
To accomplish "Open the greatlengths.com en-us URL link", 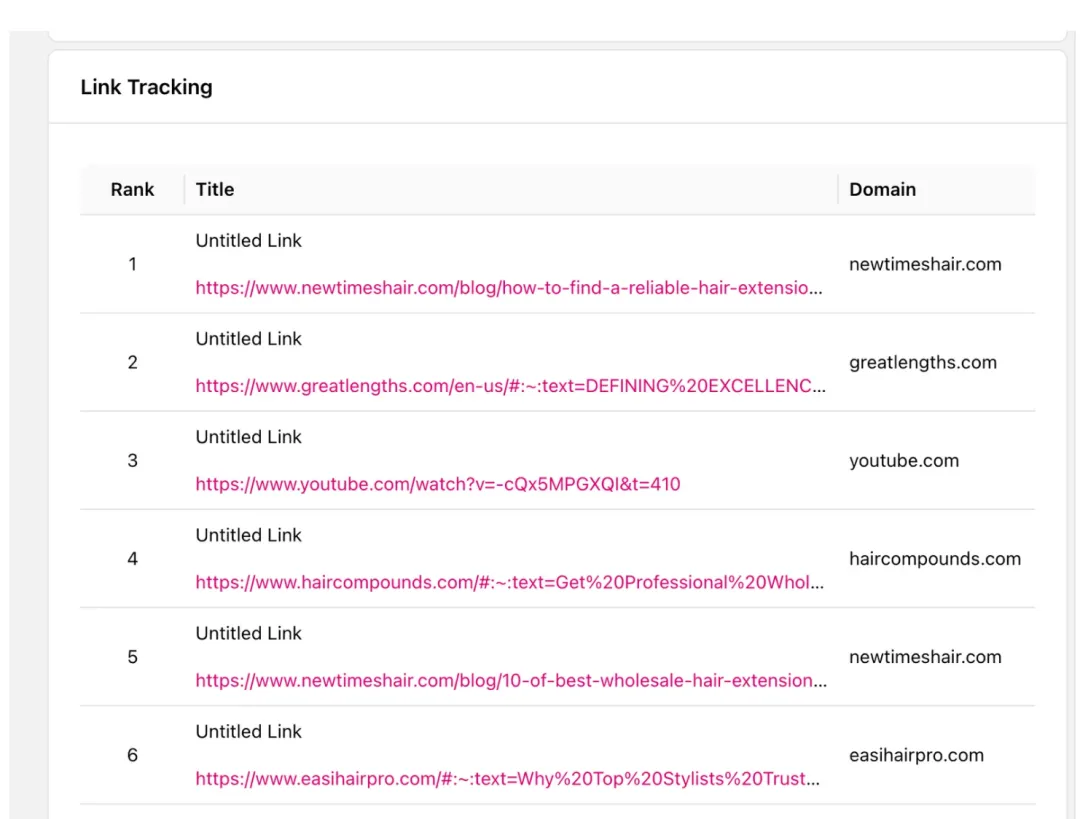I will pyautogui.click(x=510, y=386).
